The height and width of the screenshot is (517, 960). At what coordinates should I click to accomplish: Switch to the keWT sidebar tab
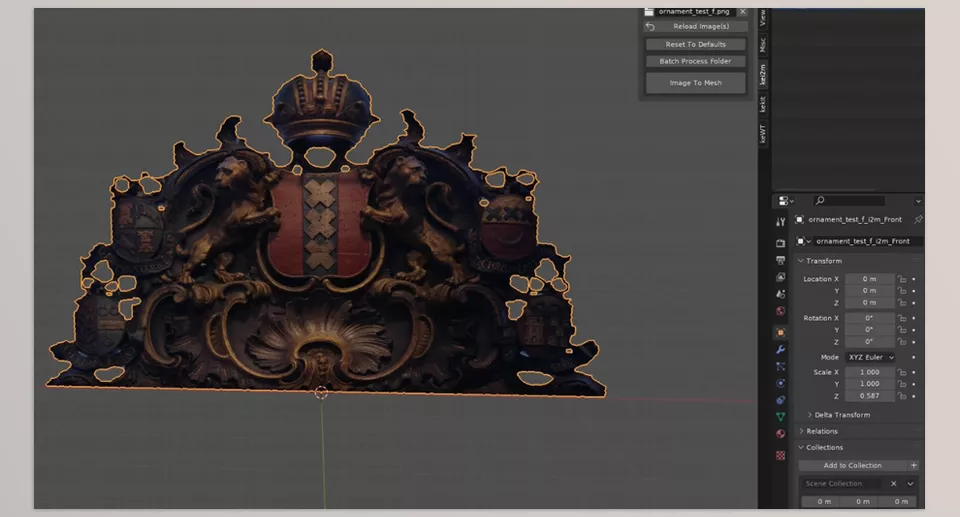pos(763,134)
